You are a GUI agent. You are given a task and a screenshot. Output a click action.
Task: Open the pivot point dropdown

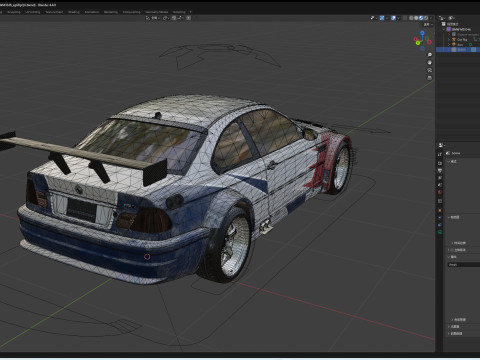point(166,18)
